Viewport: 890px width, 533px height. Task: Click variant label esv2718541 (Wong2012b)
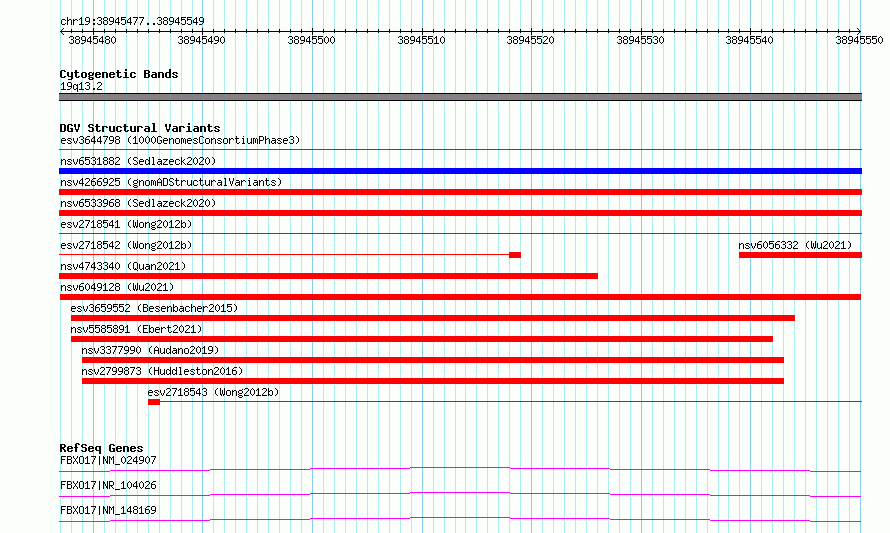click(126, 224)
